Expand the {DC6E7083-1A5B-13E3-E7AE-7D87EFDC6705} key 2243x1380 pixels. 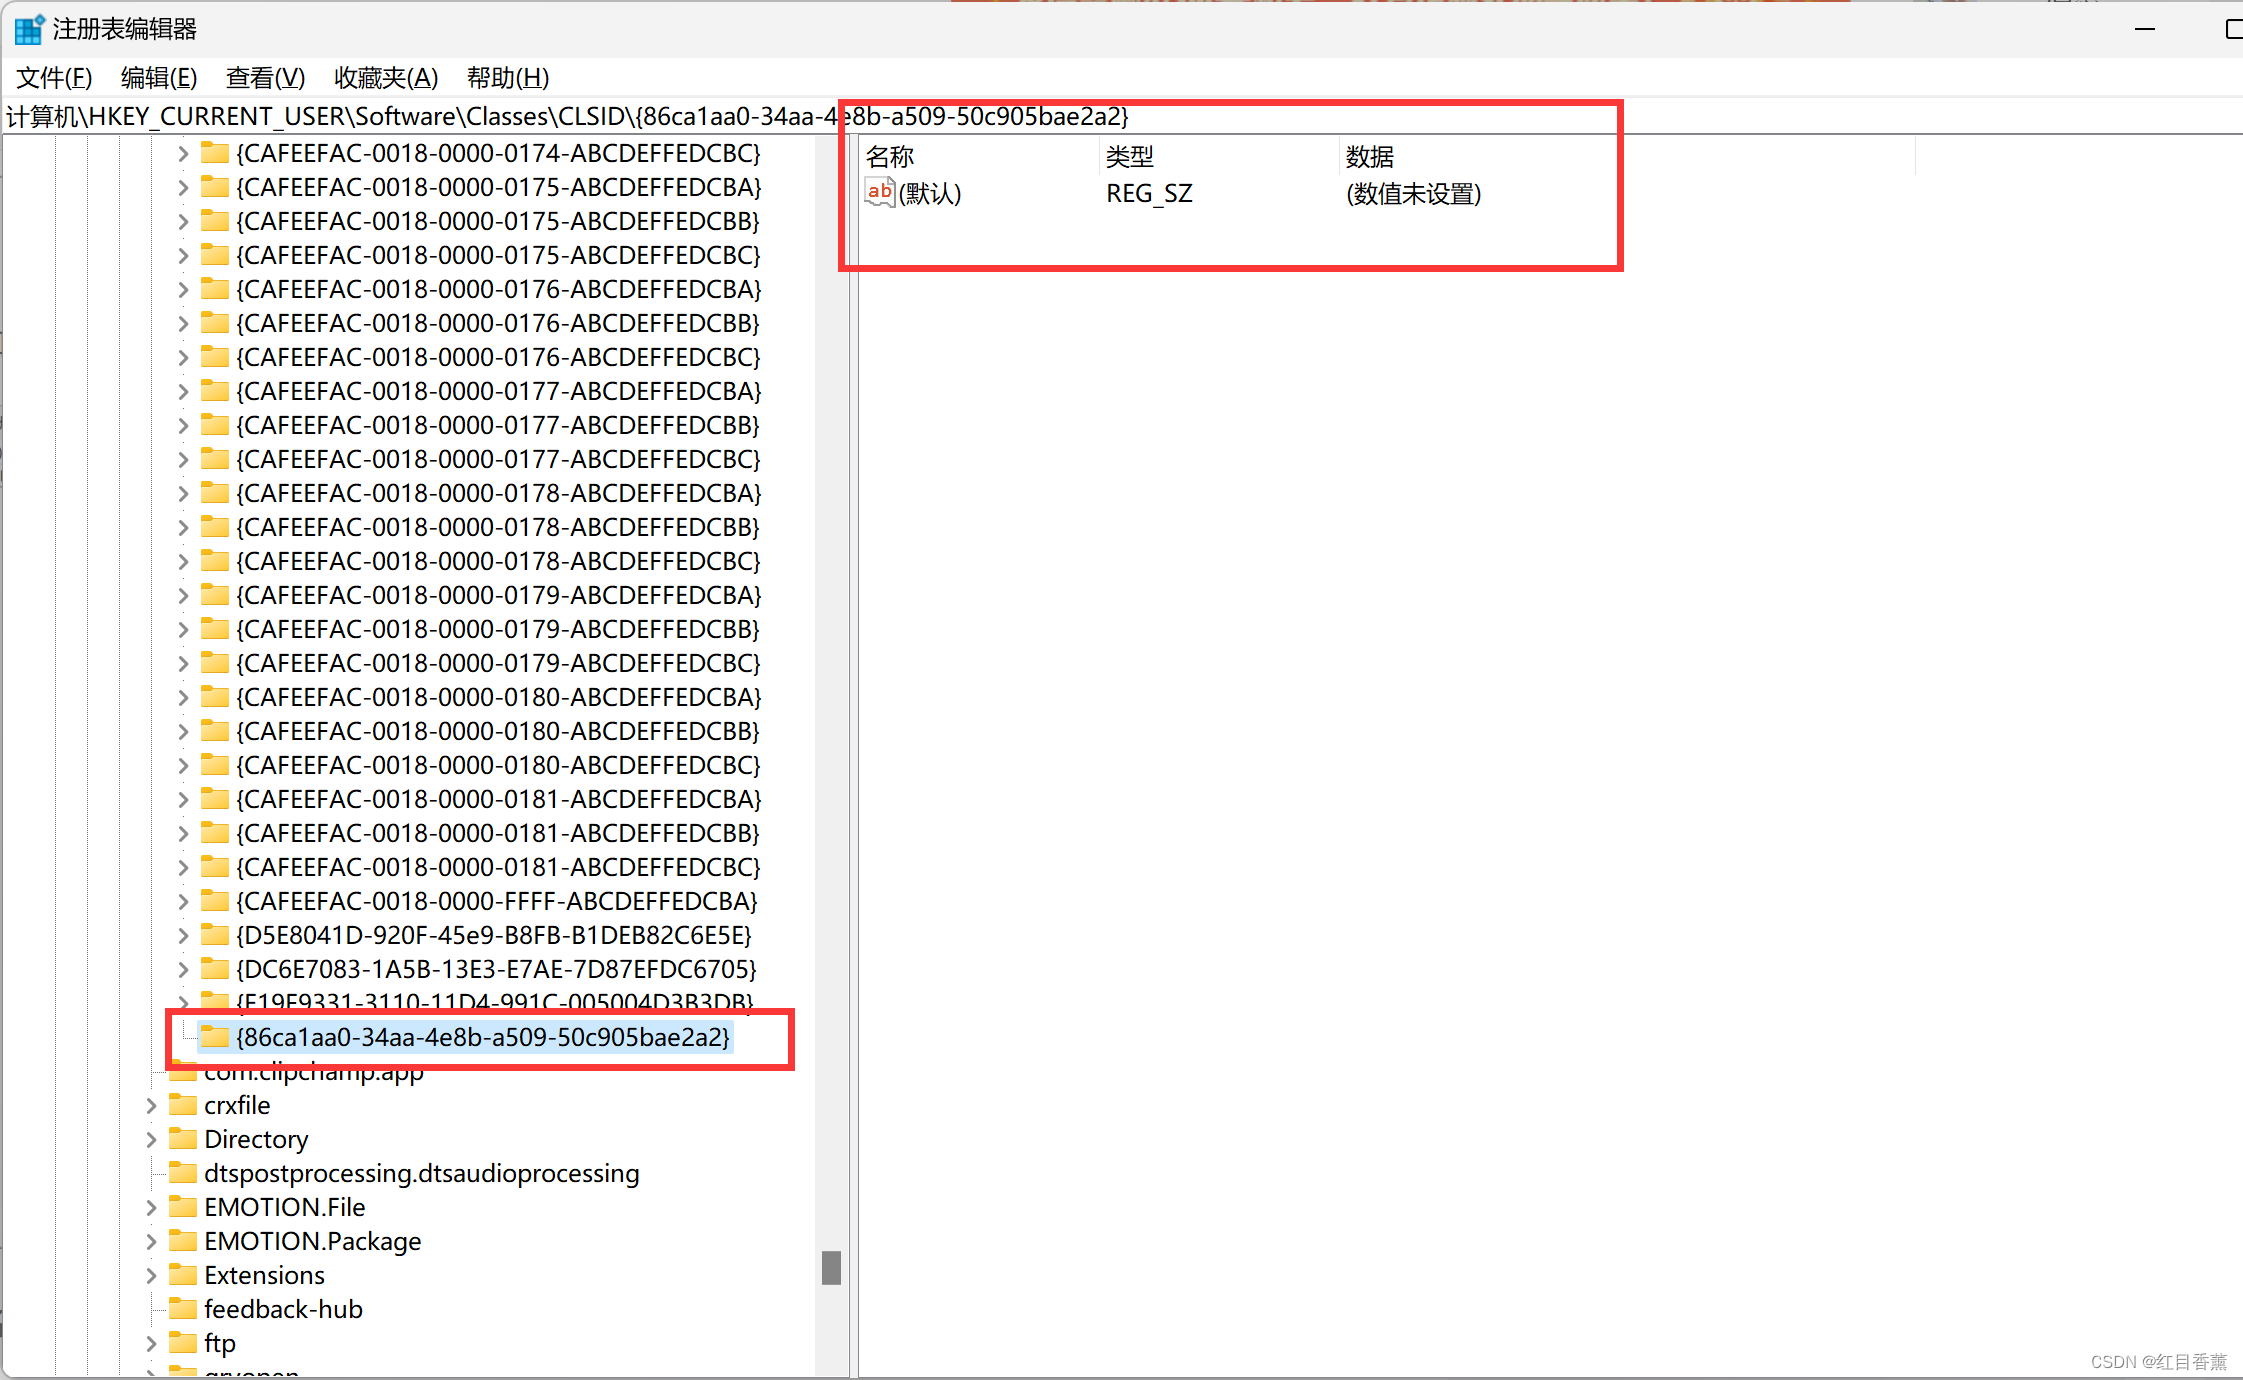182,969
